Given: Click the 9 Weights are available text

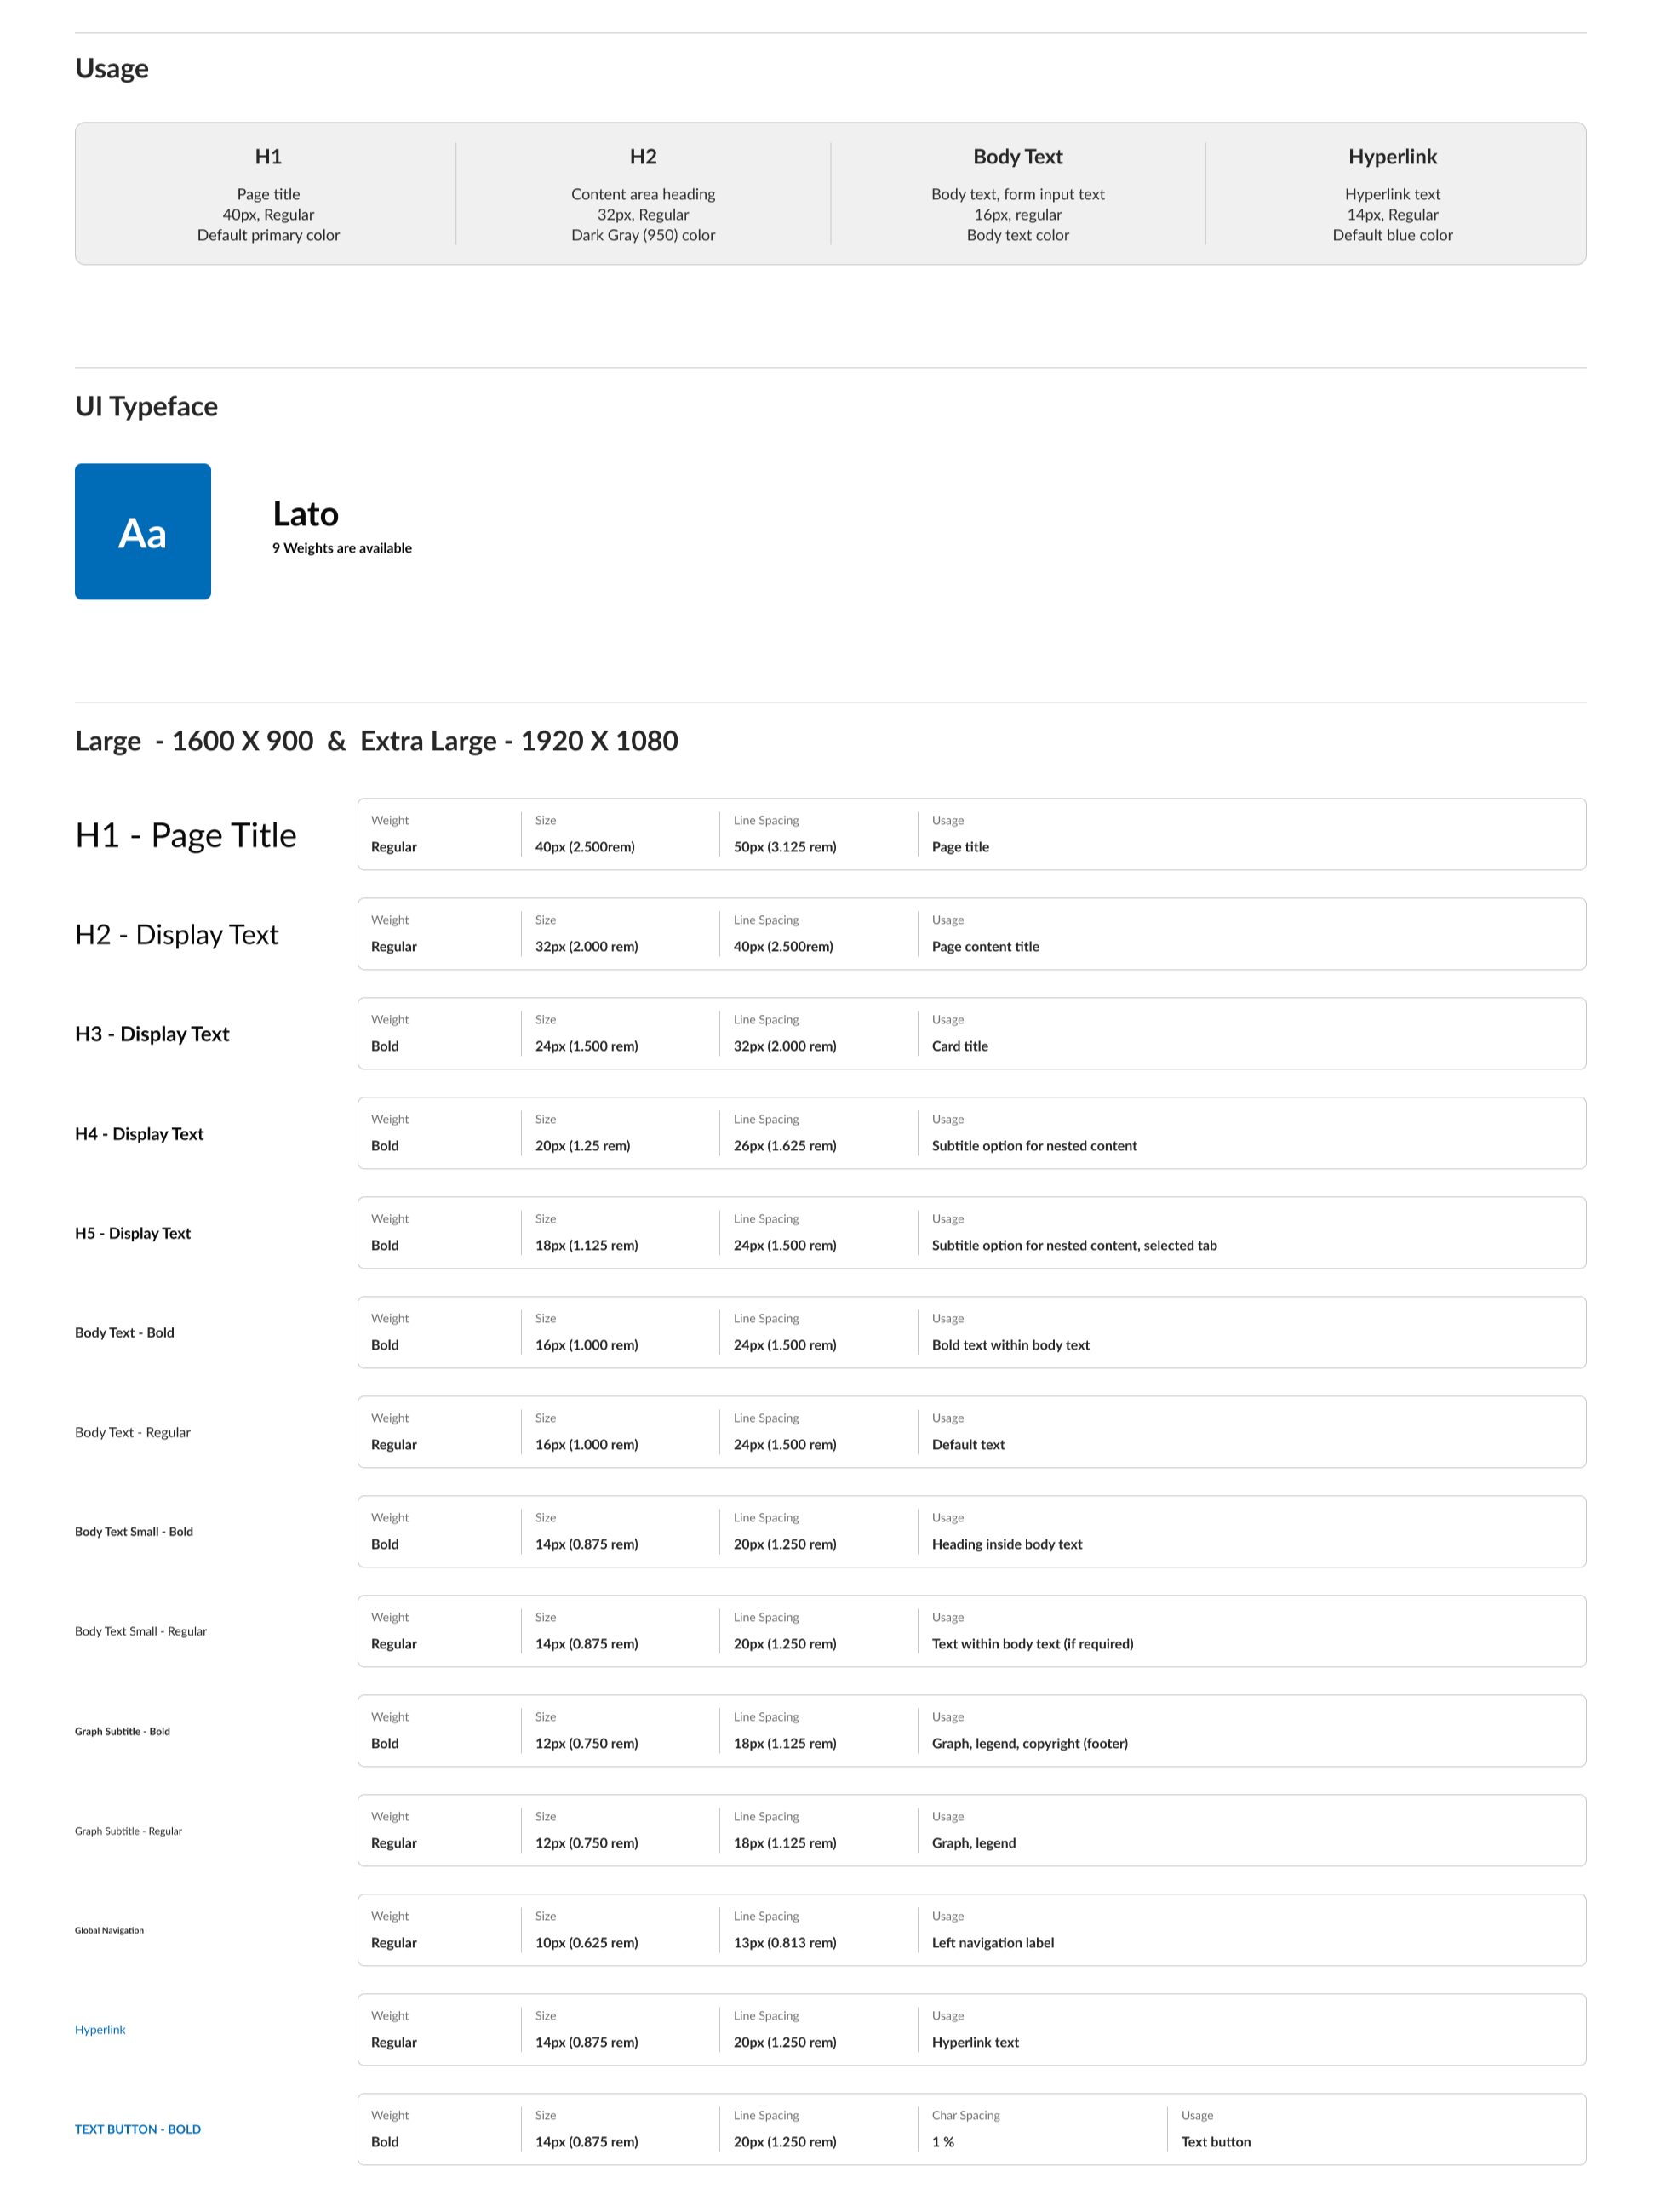Looking at the screenshot, I should point(341,548).
